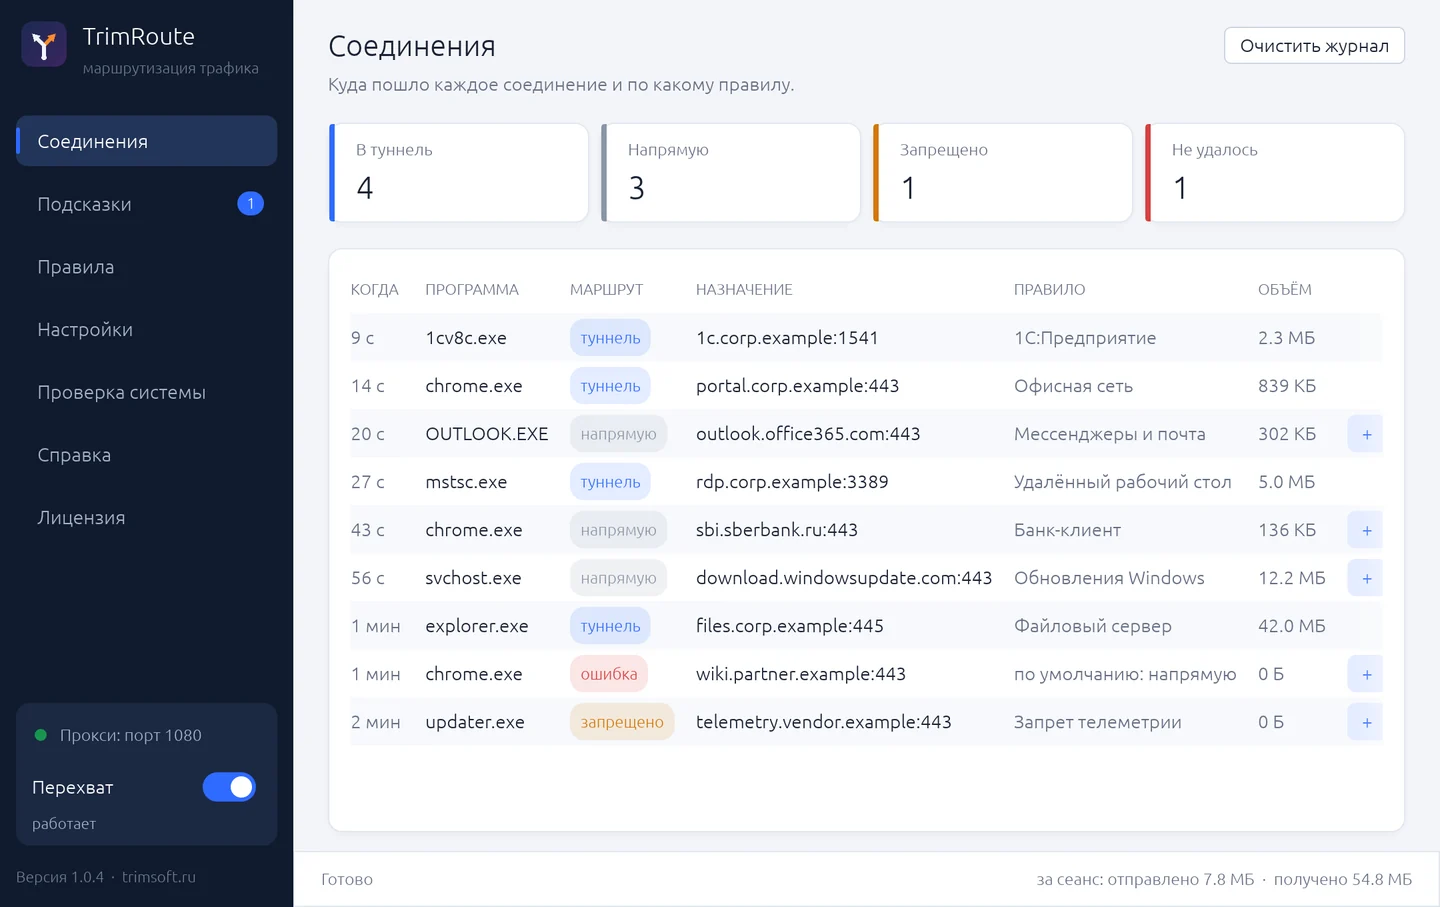Click the ПРОГРАММА column header
Screen dimensions: 1440x907
tap(472, 290)
